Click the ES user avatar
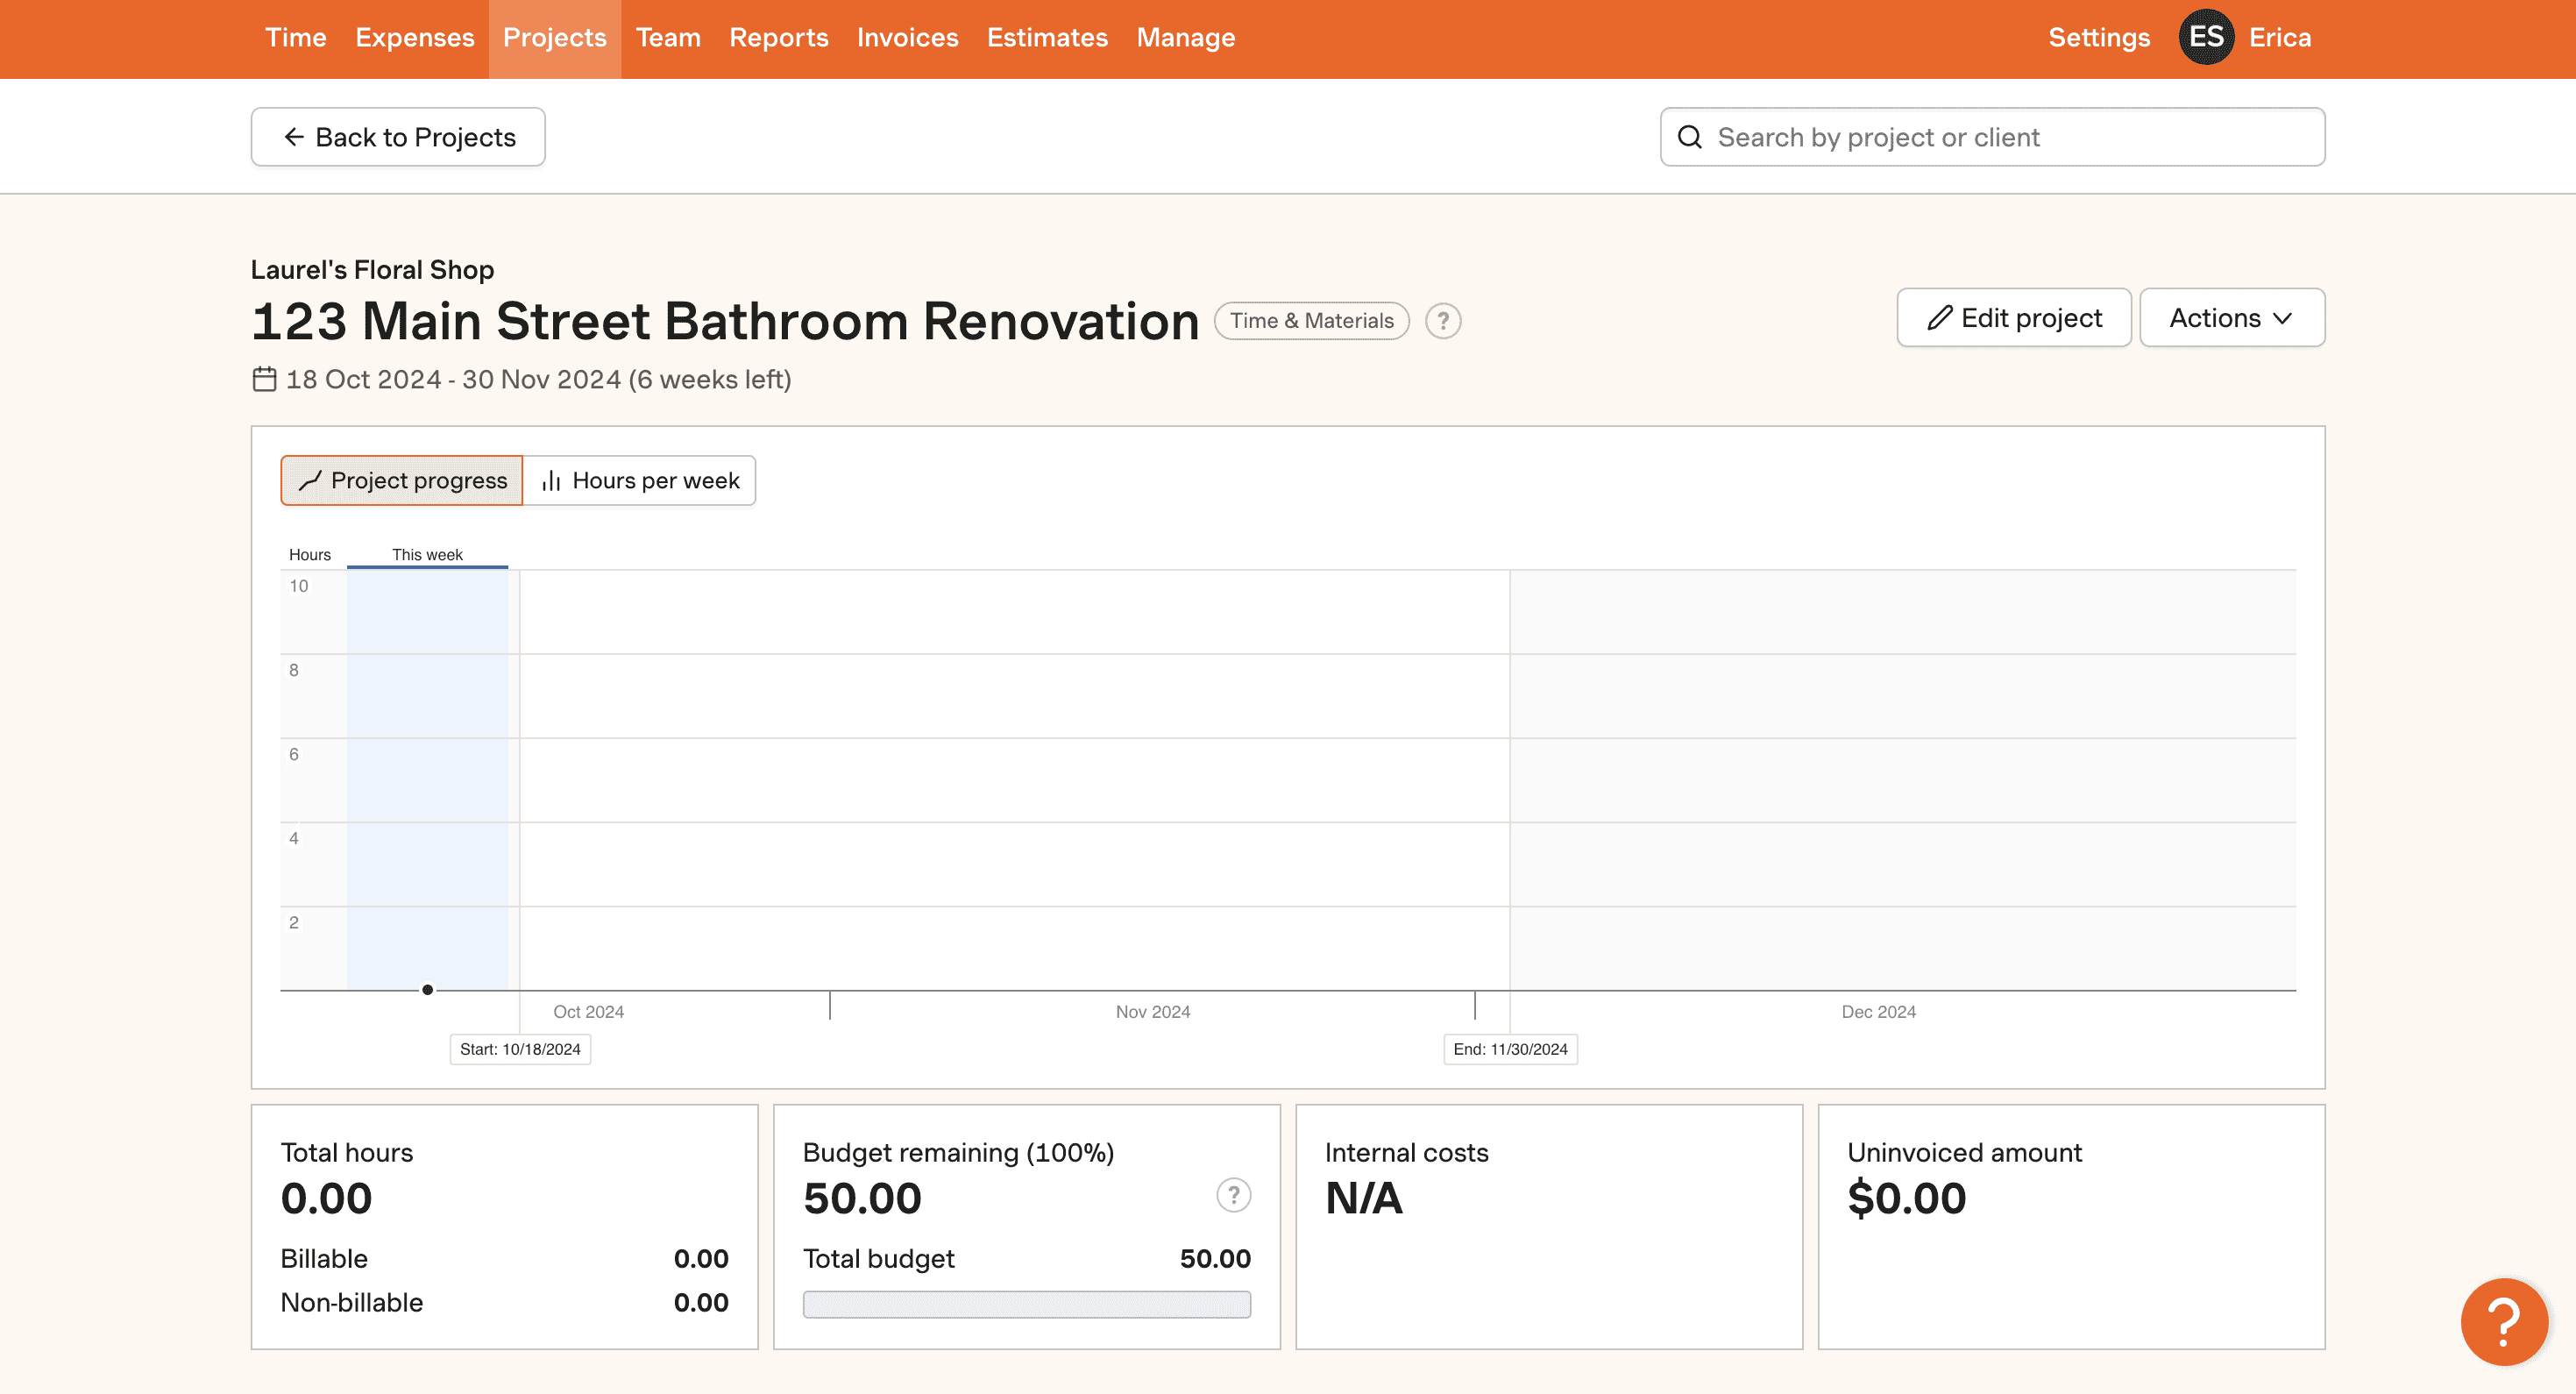The height and width of the screenshot is (1394, 2576). click(x=2206, y=37)
